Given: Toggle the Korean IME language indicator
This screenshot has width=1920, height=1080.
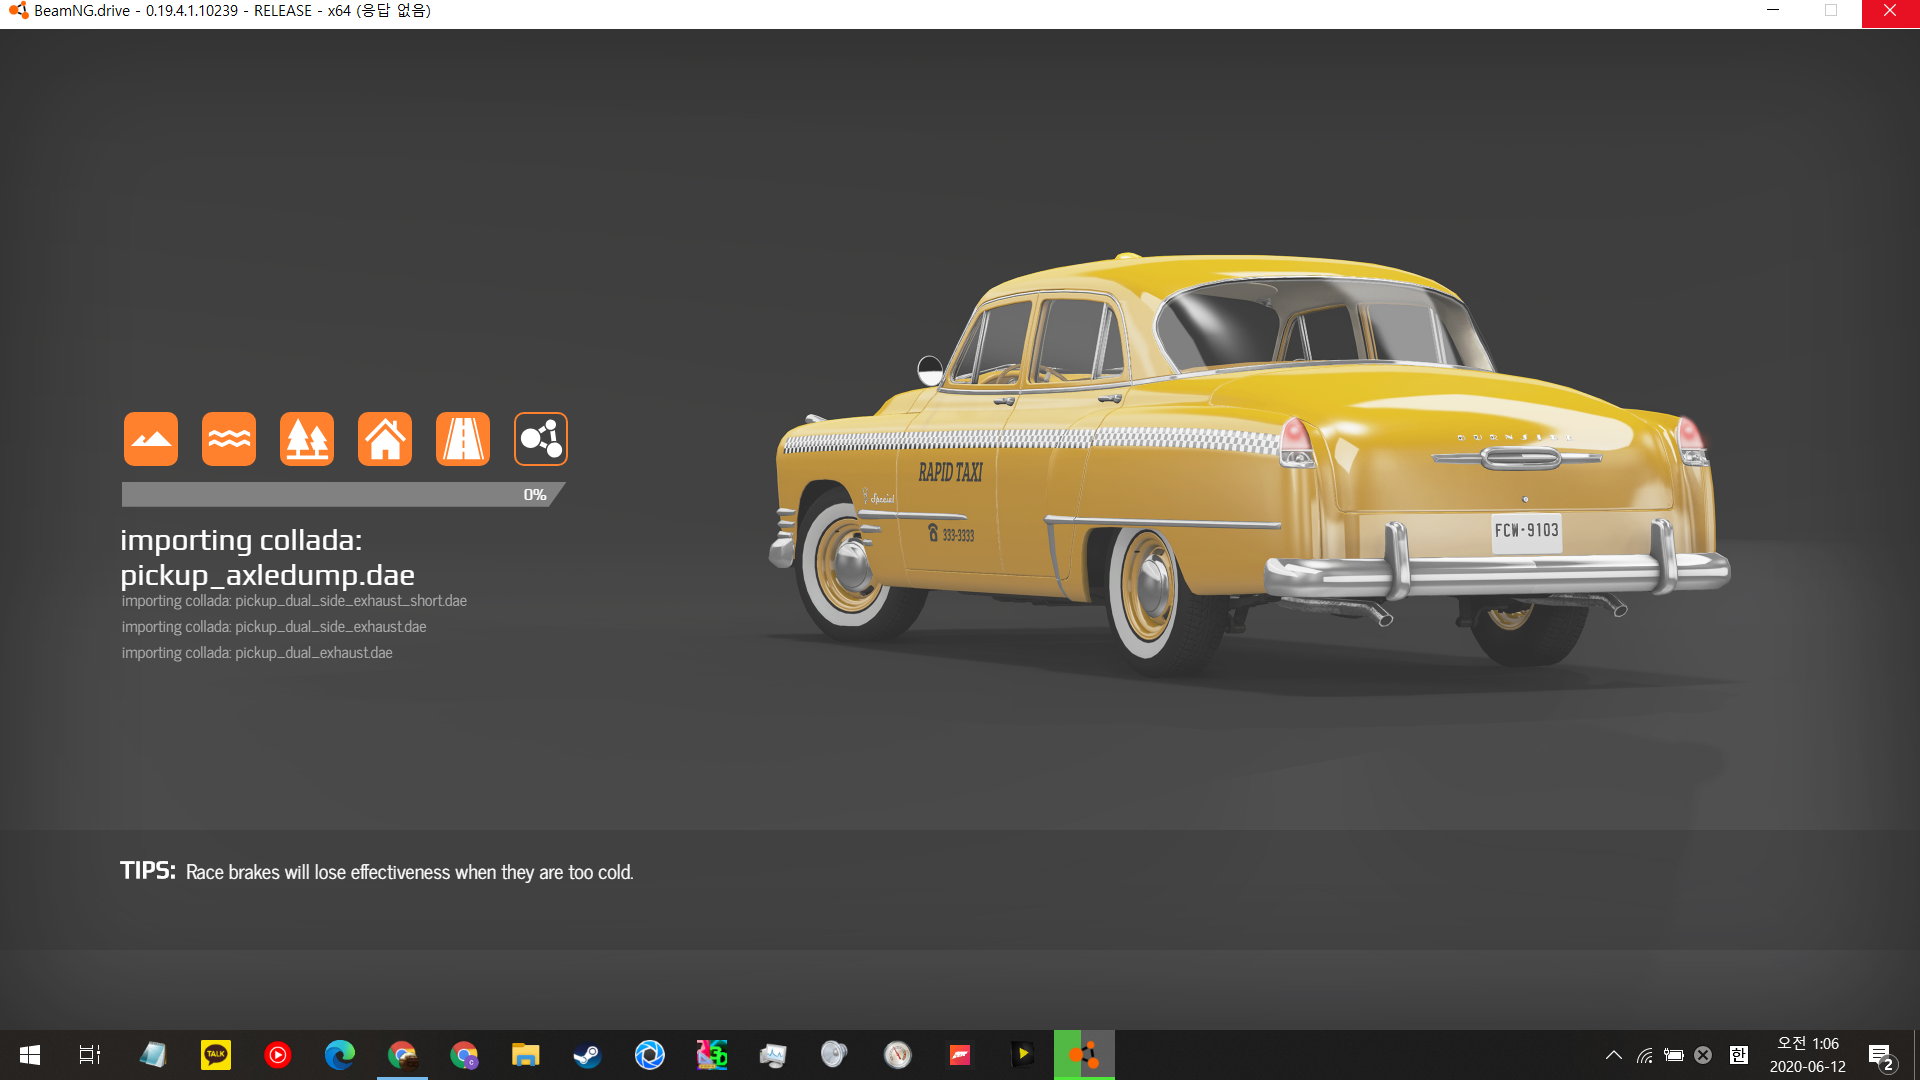Looking at the screenshot, I should click(x=1739, y=1055).
